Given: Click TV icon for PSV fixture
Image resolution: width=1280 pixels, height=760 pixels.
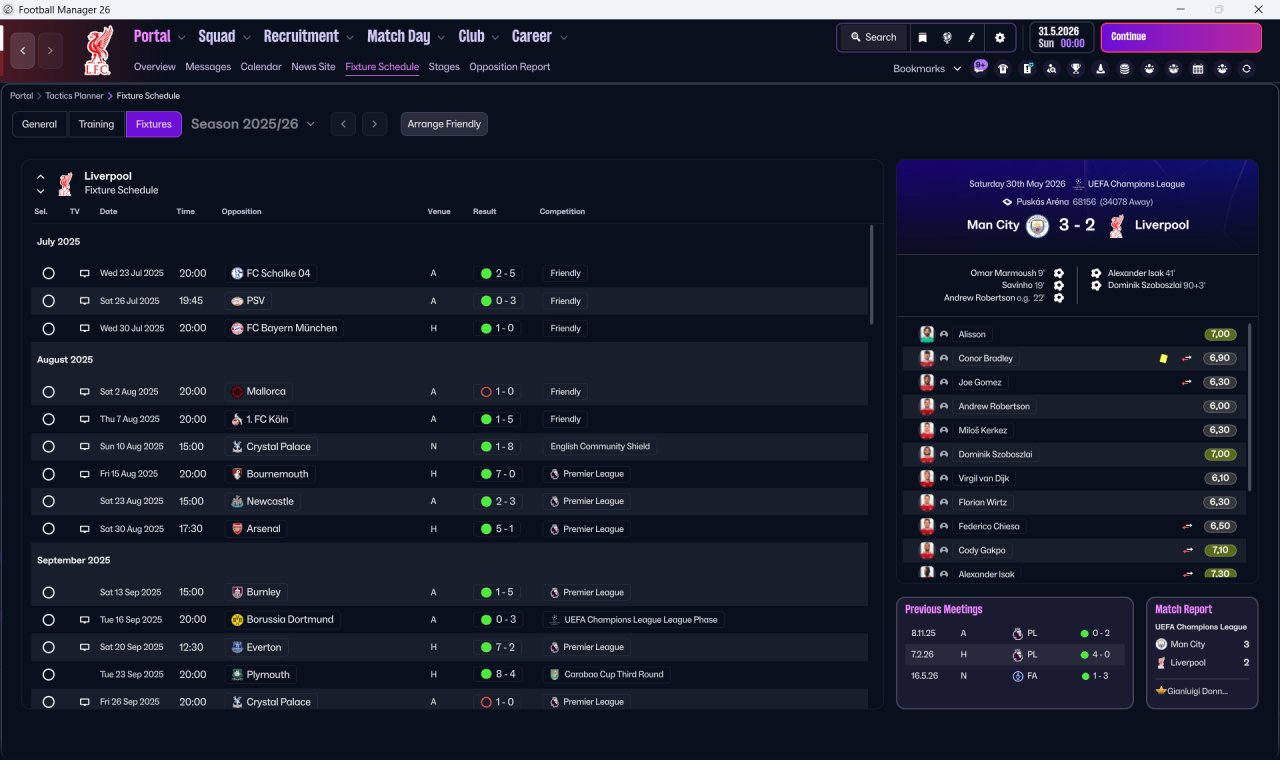Looking at the screenshot, I should click(85, 301).
